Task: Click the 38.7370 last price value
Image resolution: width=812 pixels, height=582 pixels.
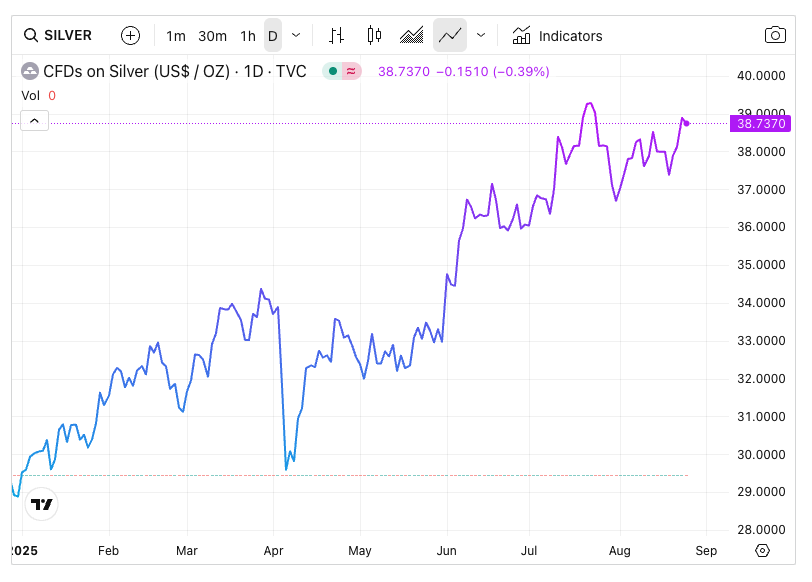Action: tap(404, 71)
